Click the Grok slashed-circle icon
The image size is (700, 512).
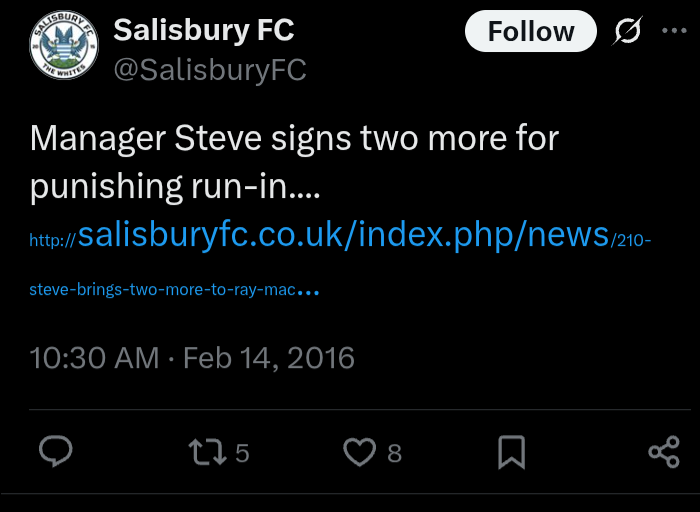629,32
